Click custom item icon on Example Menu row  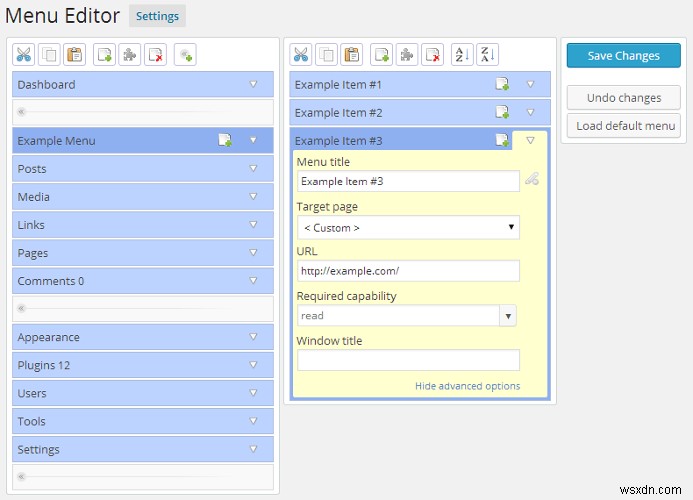pyautogui.click(x=225, y=140)
